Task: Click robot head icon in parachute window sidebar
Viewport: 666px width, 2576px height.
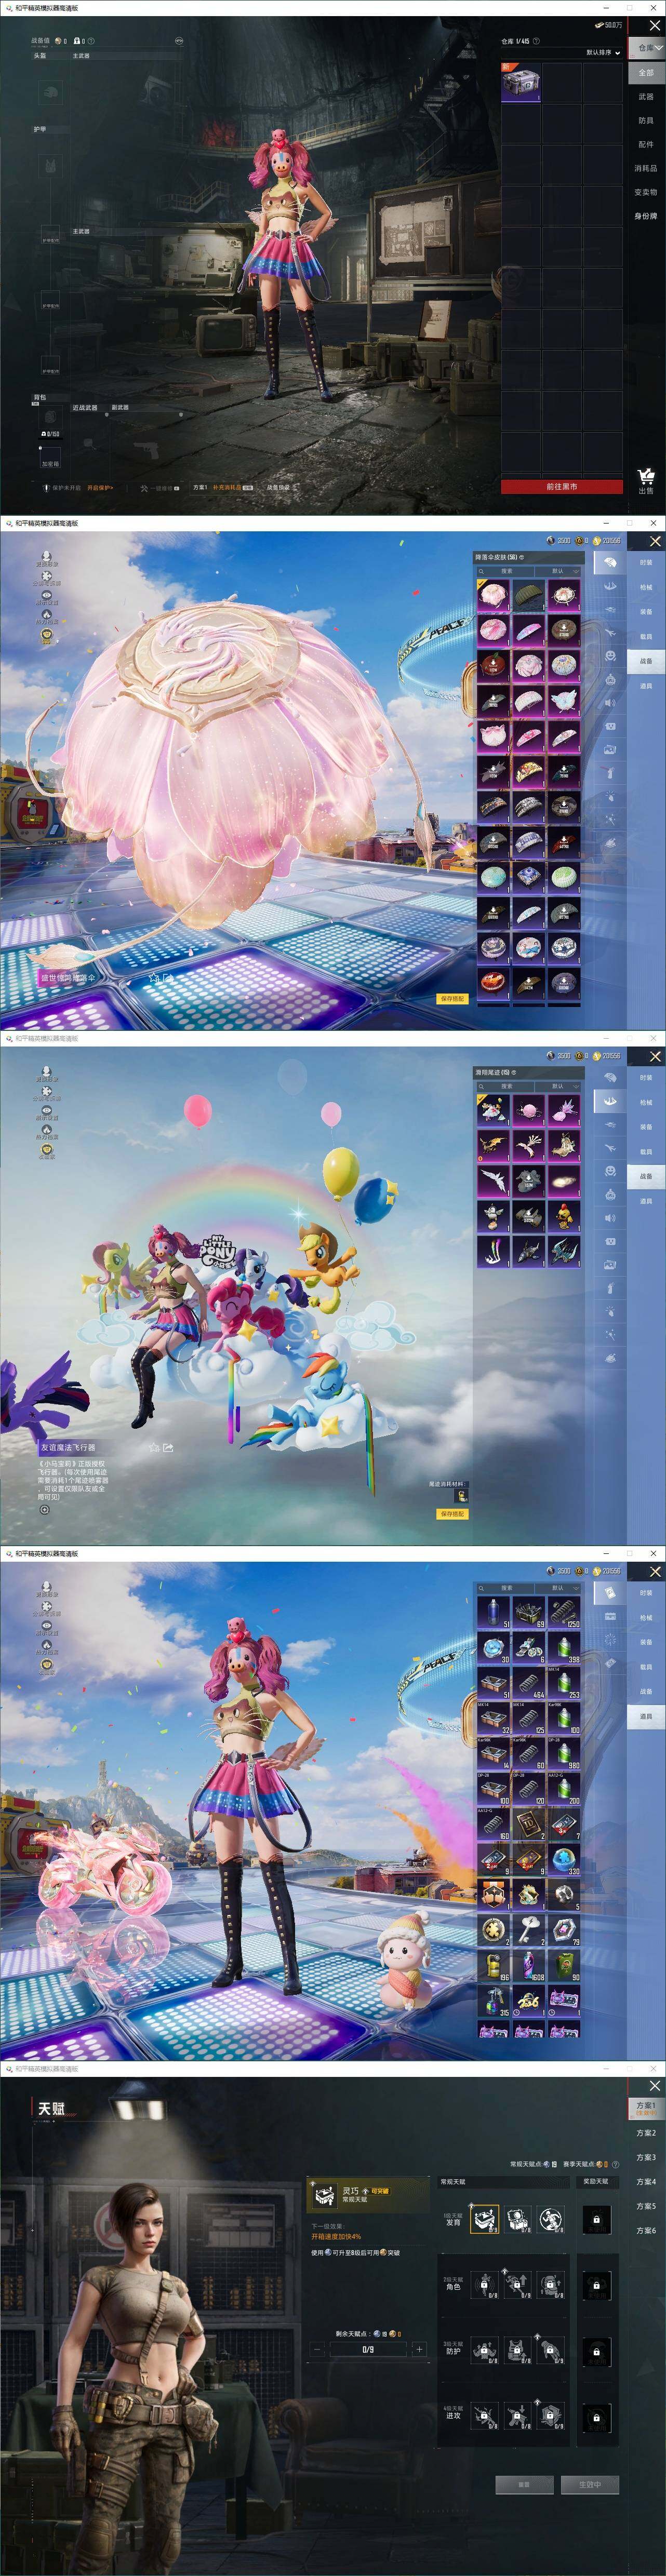Action: click(x=610, y=680)
